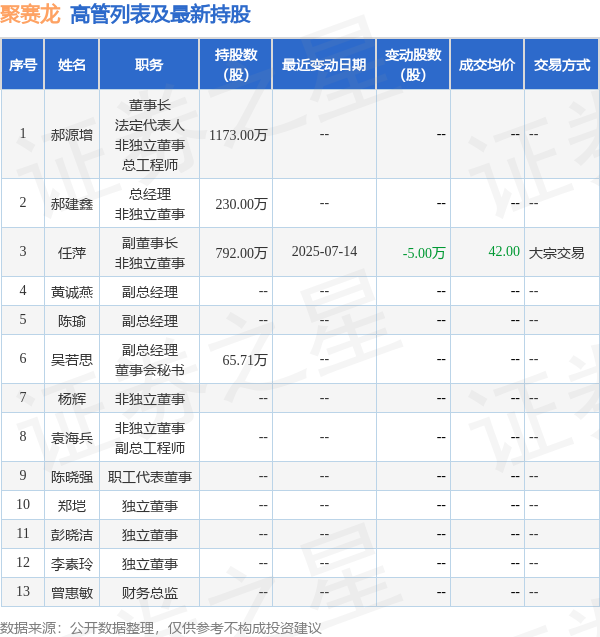Click row number 13
Image resolution: width=600 pixels, height=637 pixels.
coord(23,592)
